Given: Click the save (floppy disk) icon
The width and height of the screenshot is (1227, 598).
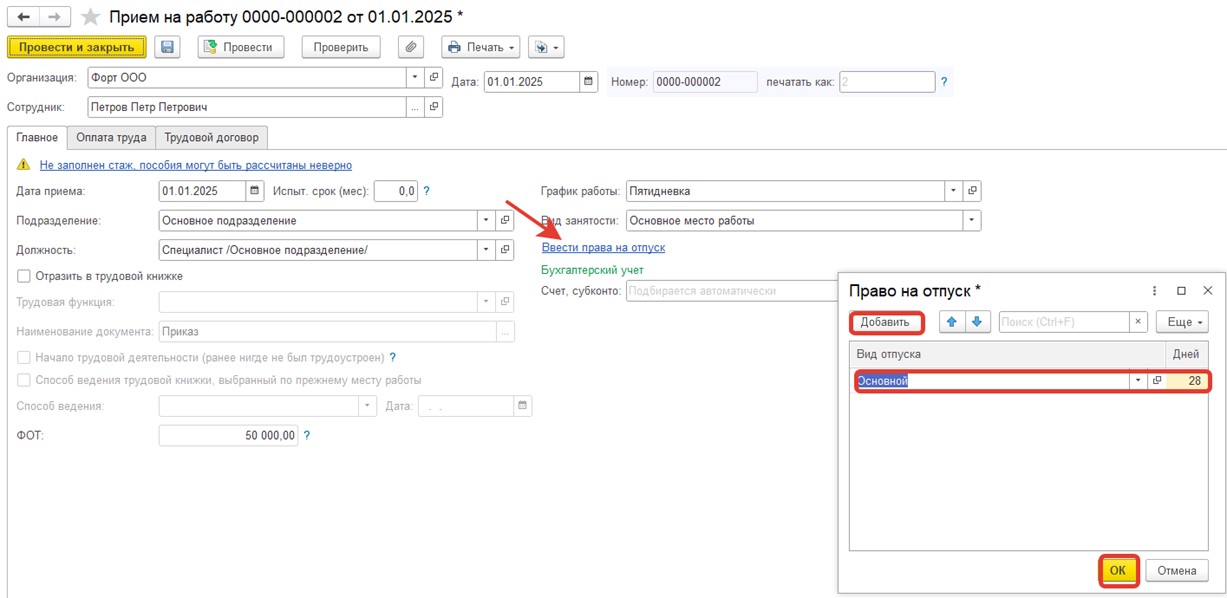Looking at the screenshot, I should [x=167, y=47].
